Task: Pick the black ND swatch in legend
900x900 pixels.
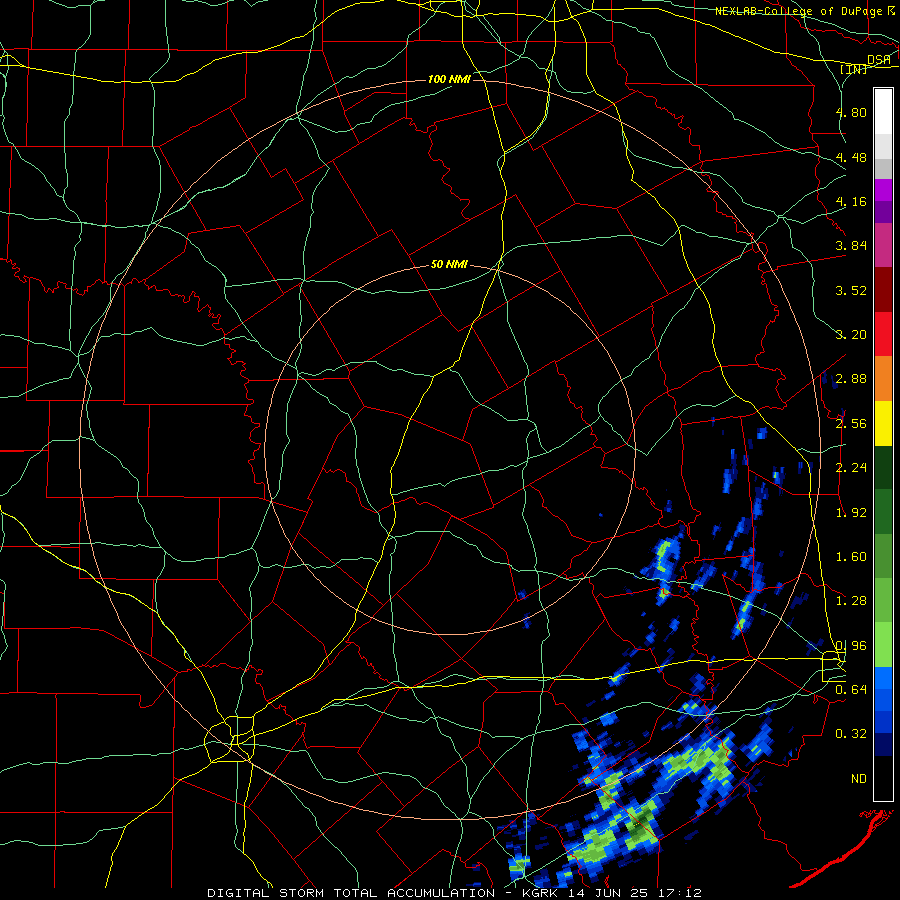Action: [x=883, y=778]
